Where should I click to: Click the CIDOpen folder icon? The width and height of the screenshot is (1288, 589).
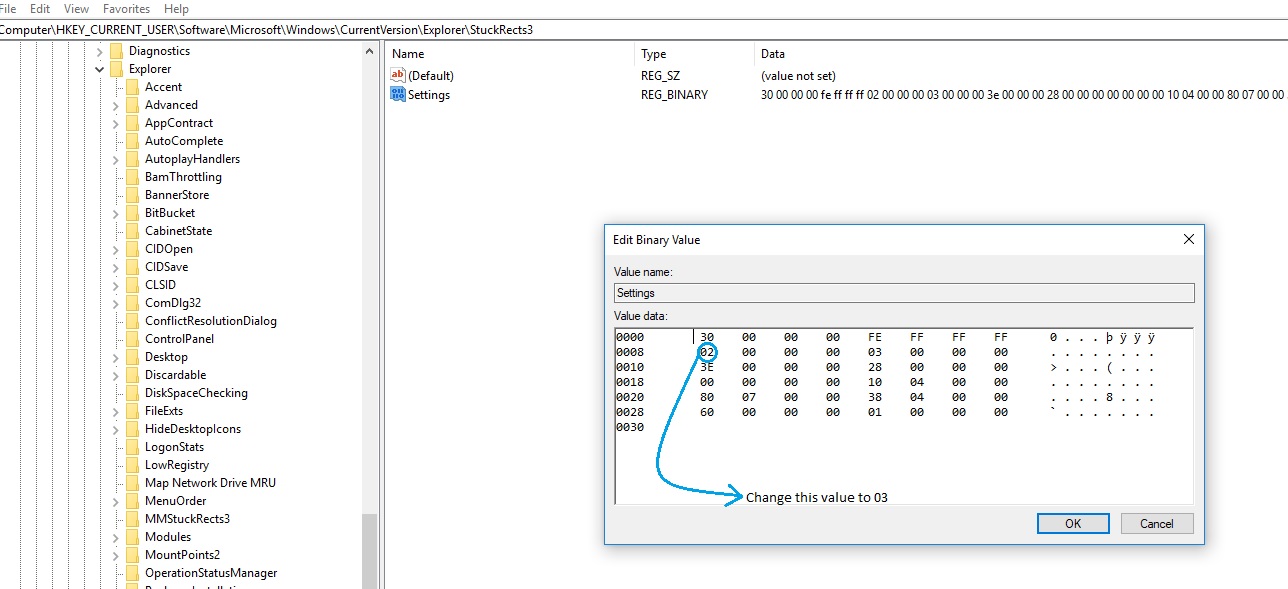(x=132, y=249)
